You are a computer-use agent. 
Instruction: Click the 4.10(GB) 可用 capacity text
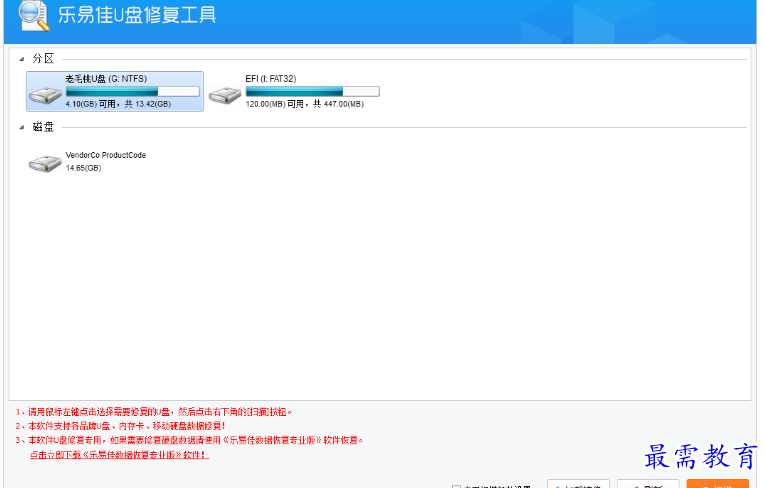click(x=118, y=104)
